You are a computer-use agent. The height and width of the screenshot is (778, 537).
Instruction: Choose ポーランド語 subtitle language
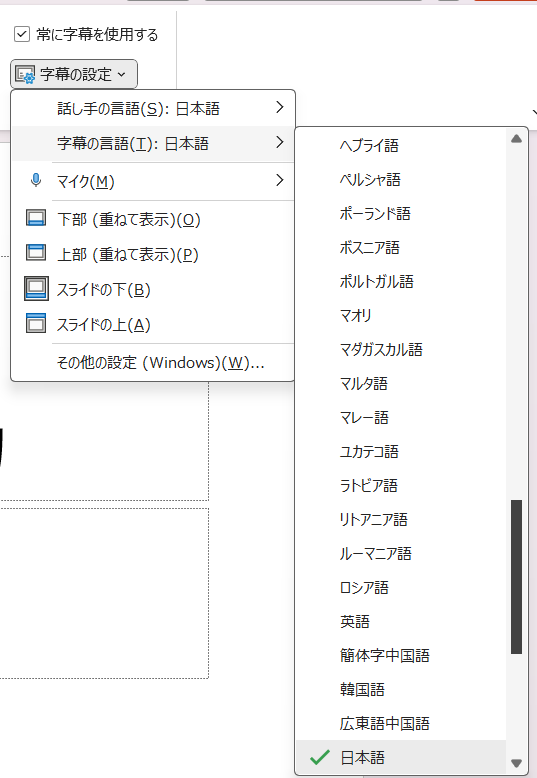(x=401, y=213)
